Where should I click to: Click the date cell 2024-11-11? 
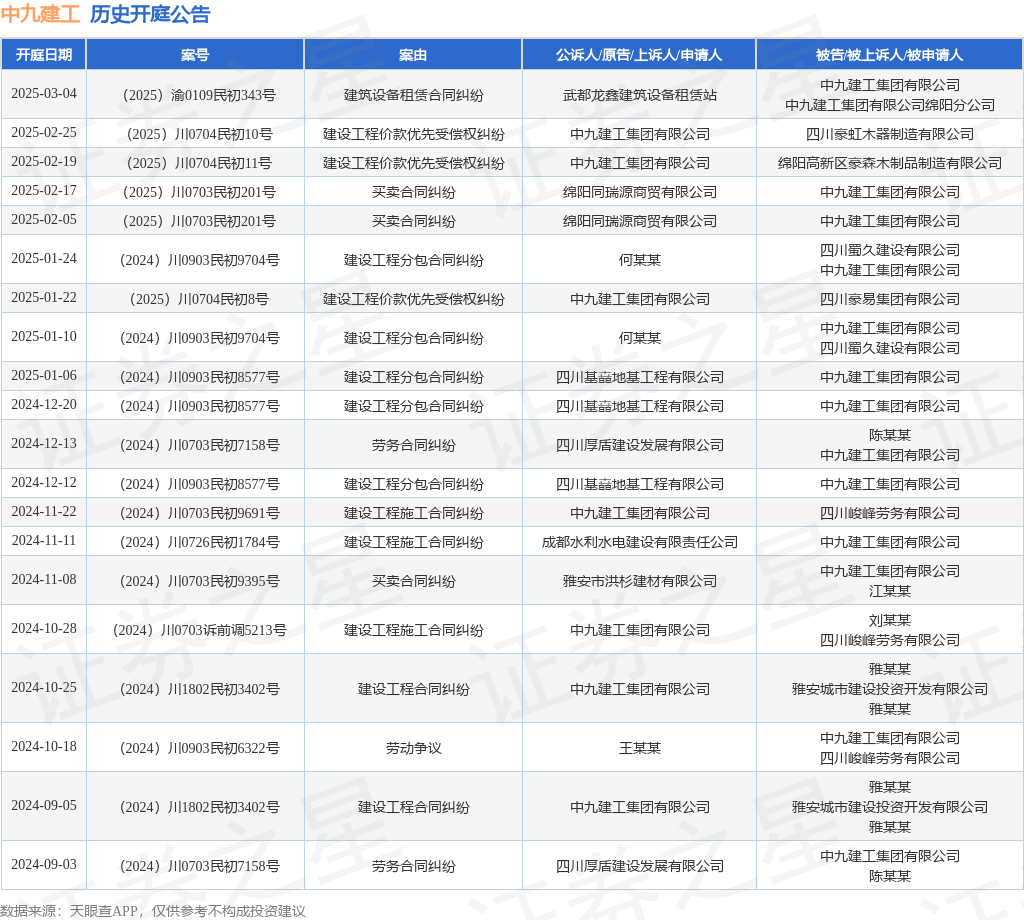(x=44, y=541)
